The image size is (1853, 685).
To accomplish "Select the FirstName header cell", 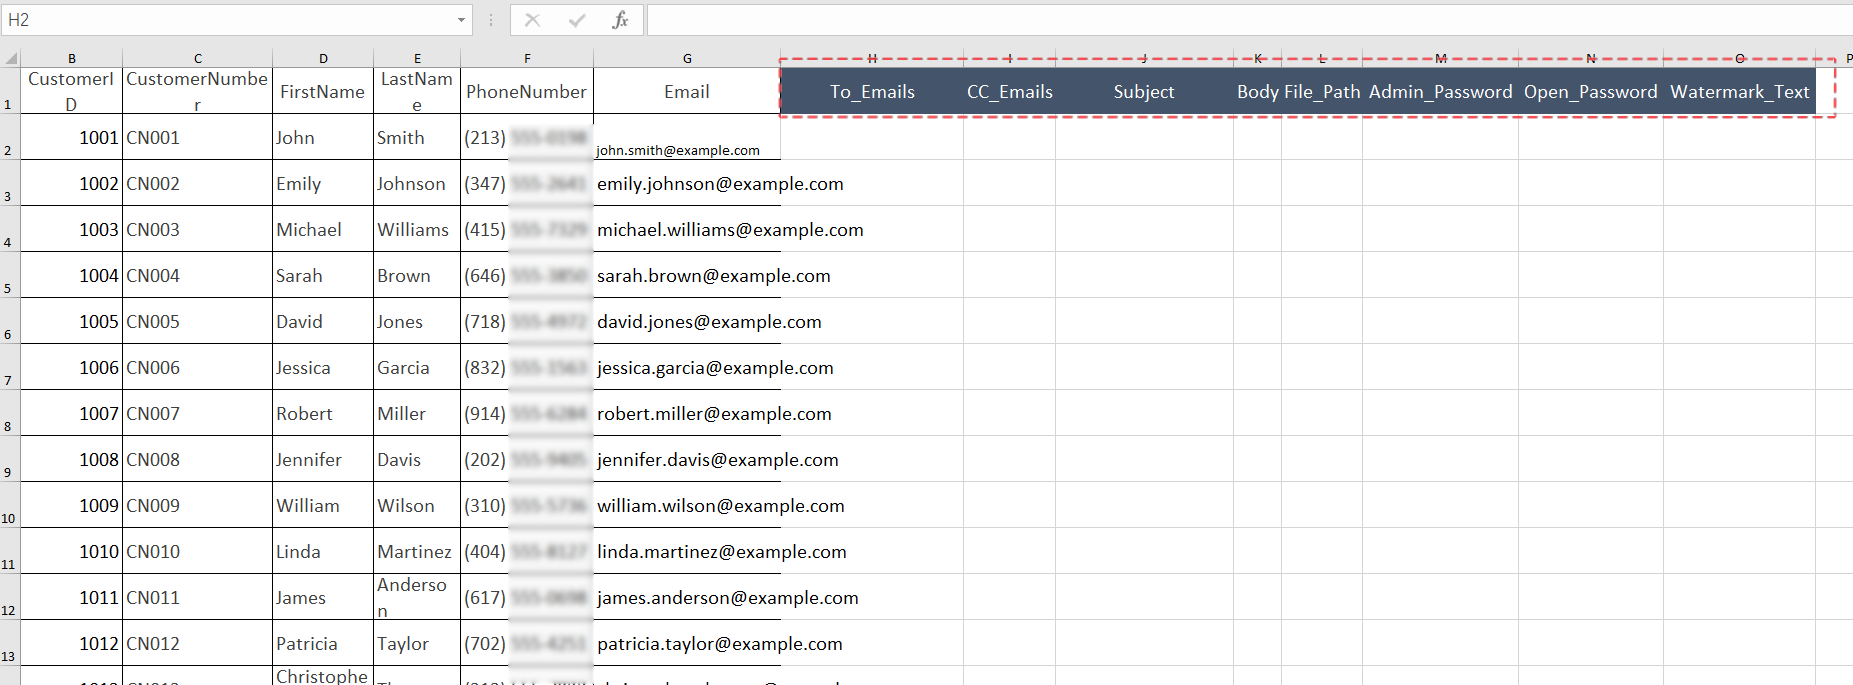I will pos(323,91).
